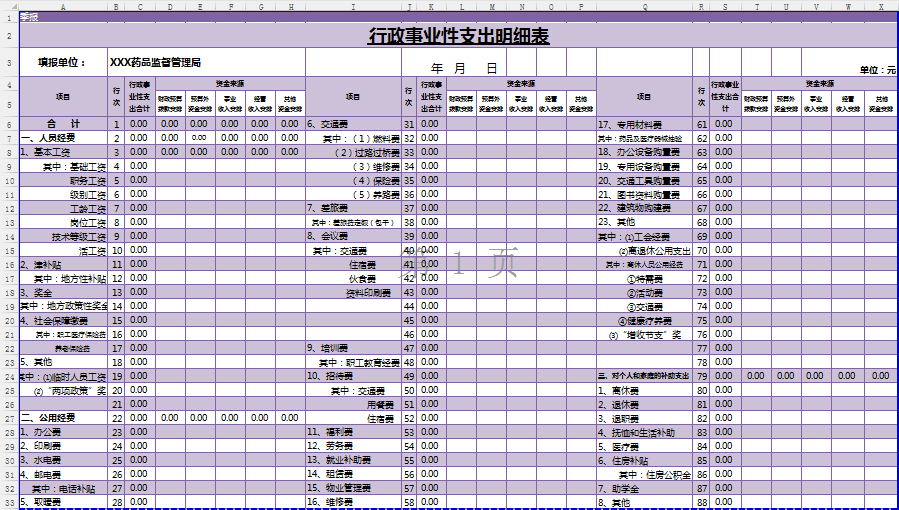Screen dimensions: 899x510
Task: Select the 单位：元 cell
Action: tap(878, 70)
